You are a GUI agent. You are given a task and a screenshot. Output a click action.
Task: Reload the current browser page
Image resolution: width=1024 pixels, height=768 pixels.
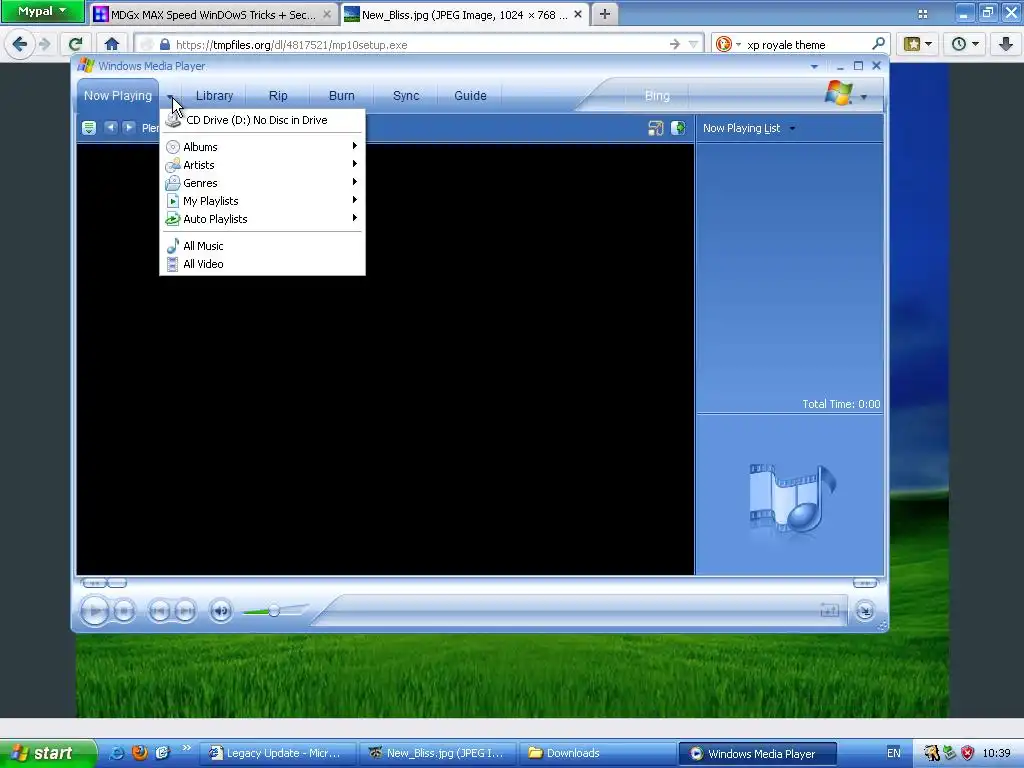pos(76,44)
